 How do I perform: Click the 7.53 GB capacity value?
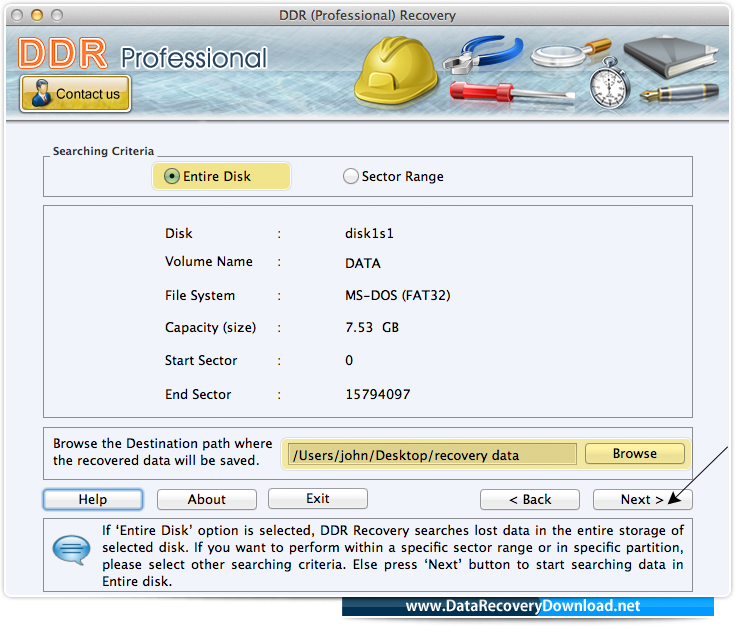tap(372, 327)
